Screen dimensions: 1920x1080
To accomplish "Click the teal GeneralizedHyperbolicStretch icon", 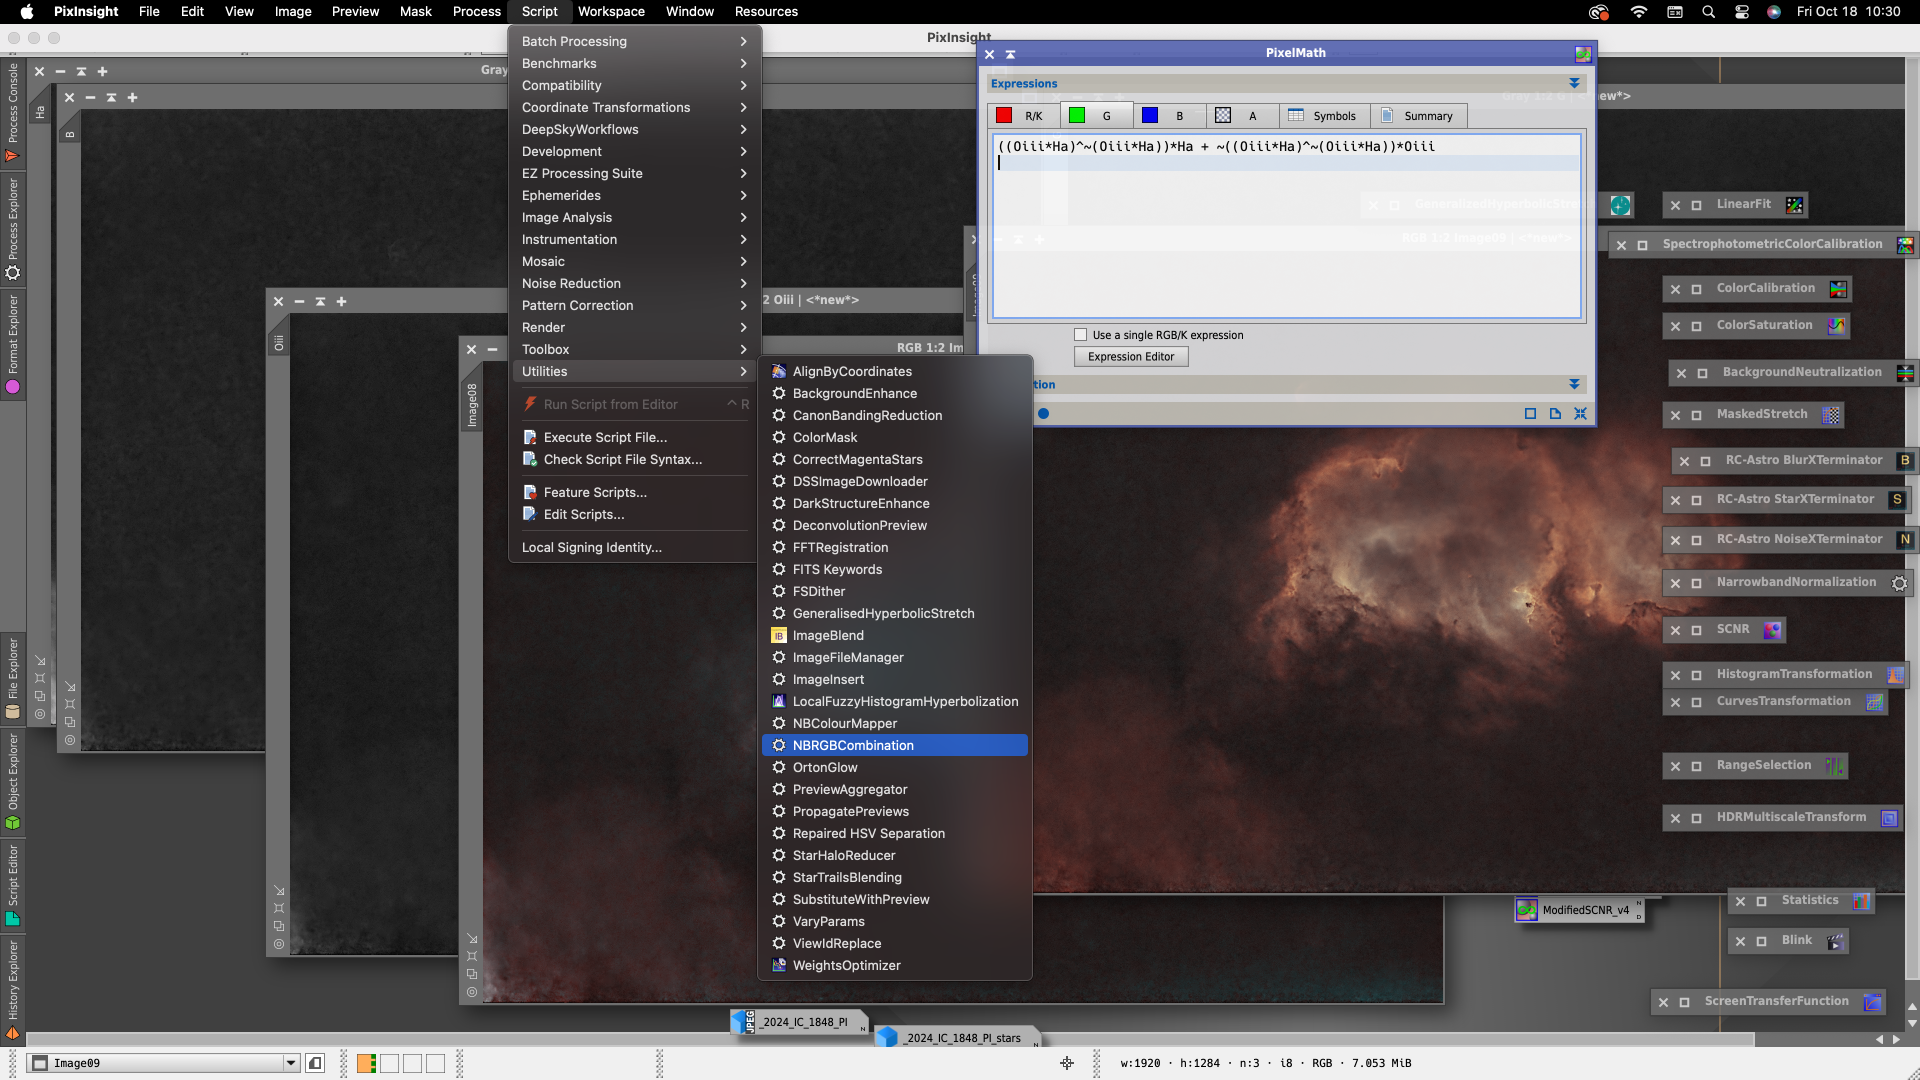I will [1620, 205].
